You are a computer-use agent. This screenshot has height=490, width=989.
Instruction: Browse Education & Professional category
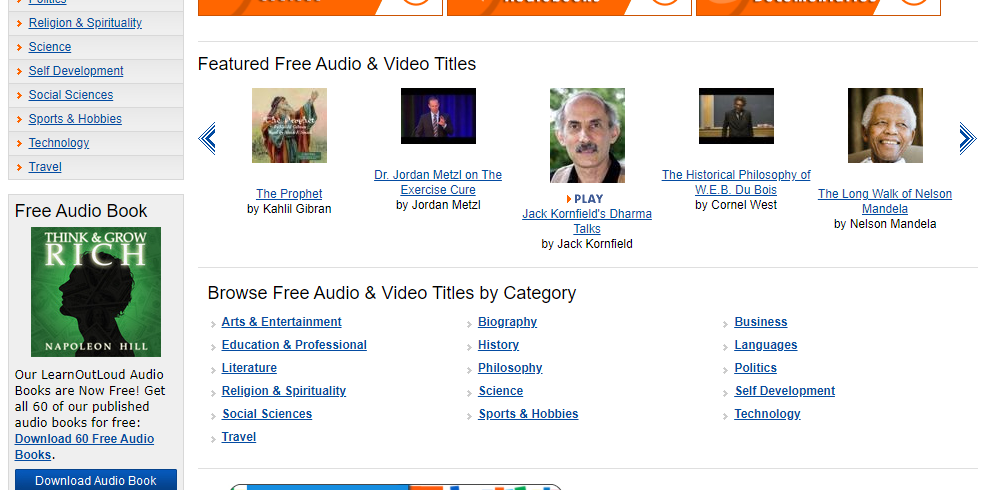click(294, 345)
